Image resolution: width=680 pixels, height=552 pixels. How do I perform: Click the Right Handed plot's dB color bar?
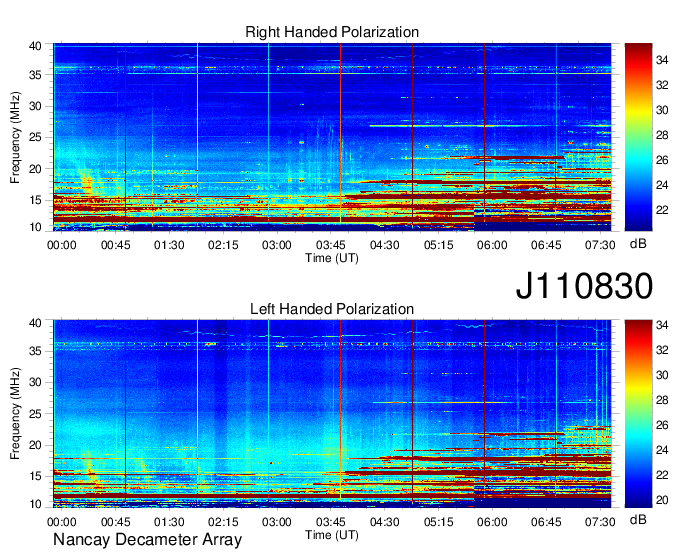tap(638, 137)
